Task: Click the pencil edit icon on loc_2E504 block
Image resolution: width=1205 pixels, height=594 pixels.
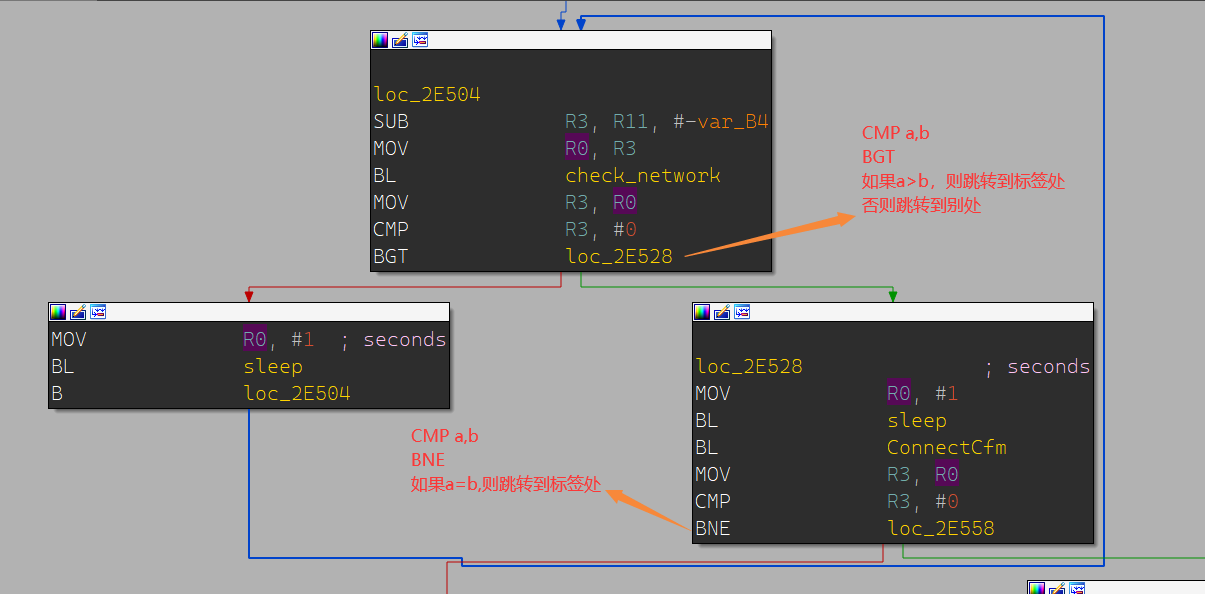Action: point(400,40)
